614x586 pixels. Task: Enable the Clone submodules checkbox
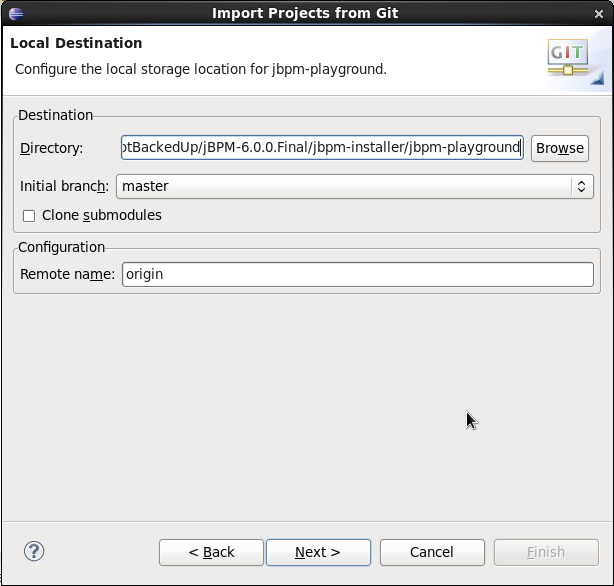pyautogui.click(x=29, y=216)
